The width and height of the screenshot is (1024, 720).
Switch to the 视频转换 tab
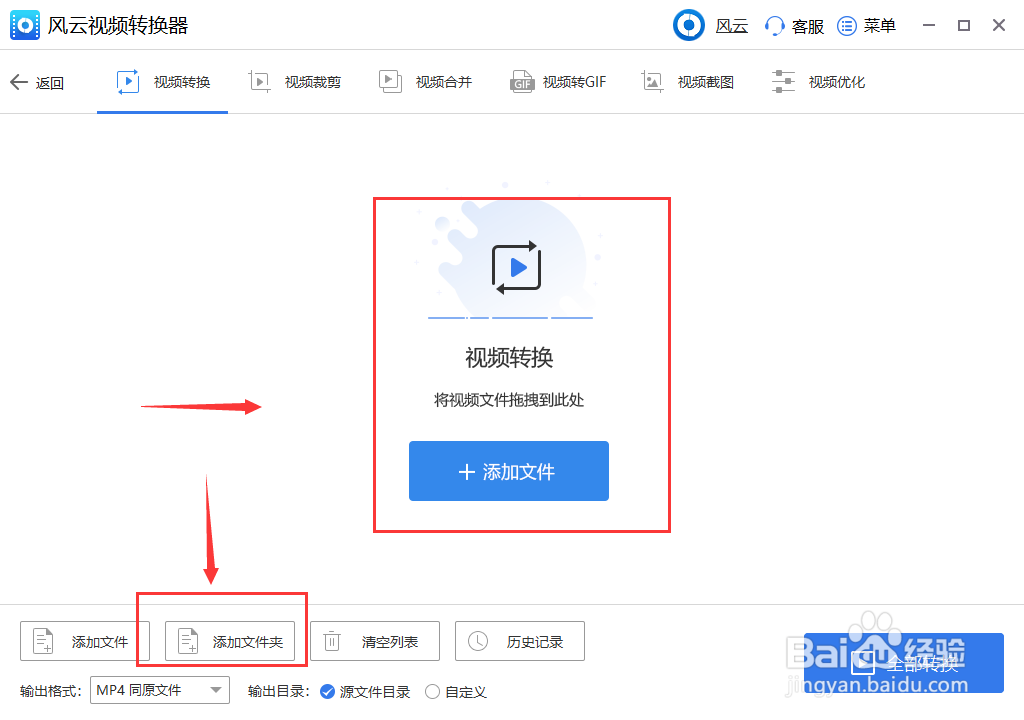(163, 82)
